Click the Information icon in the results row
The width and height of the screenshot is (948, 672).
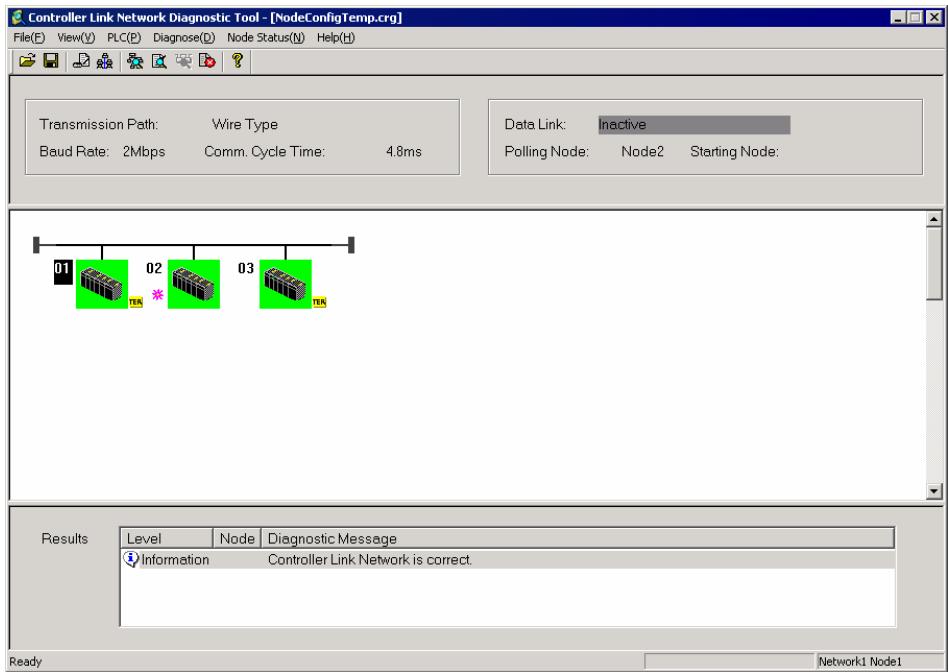point(131,559)
